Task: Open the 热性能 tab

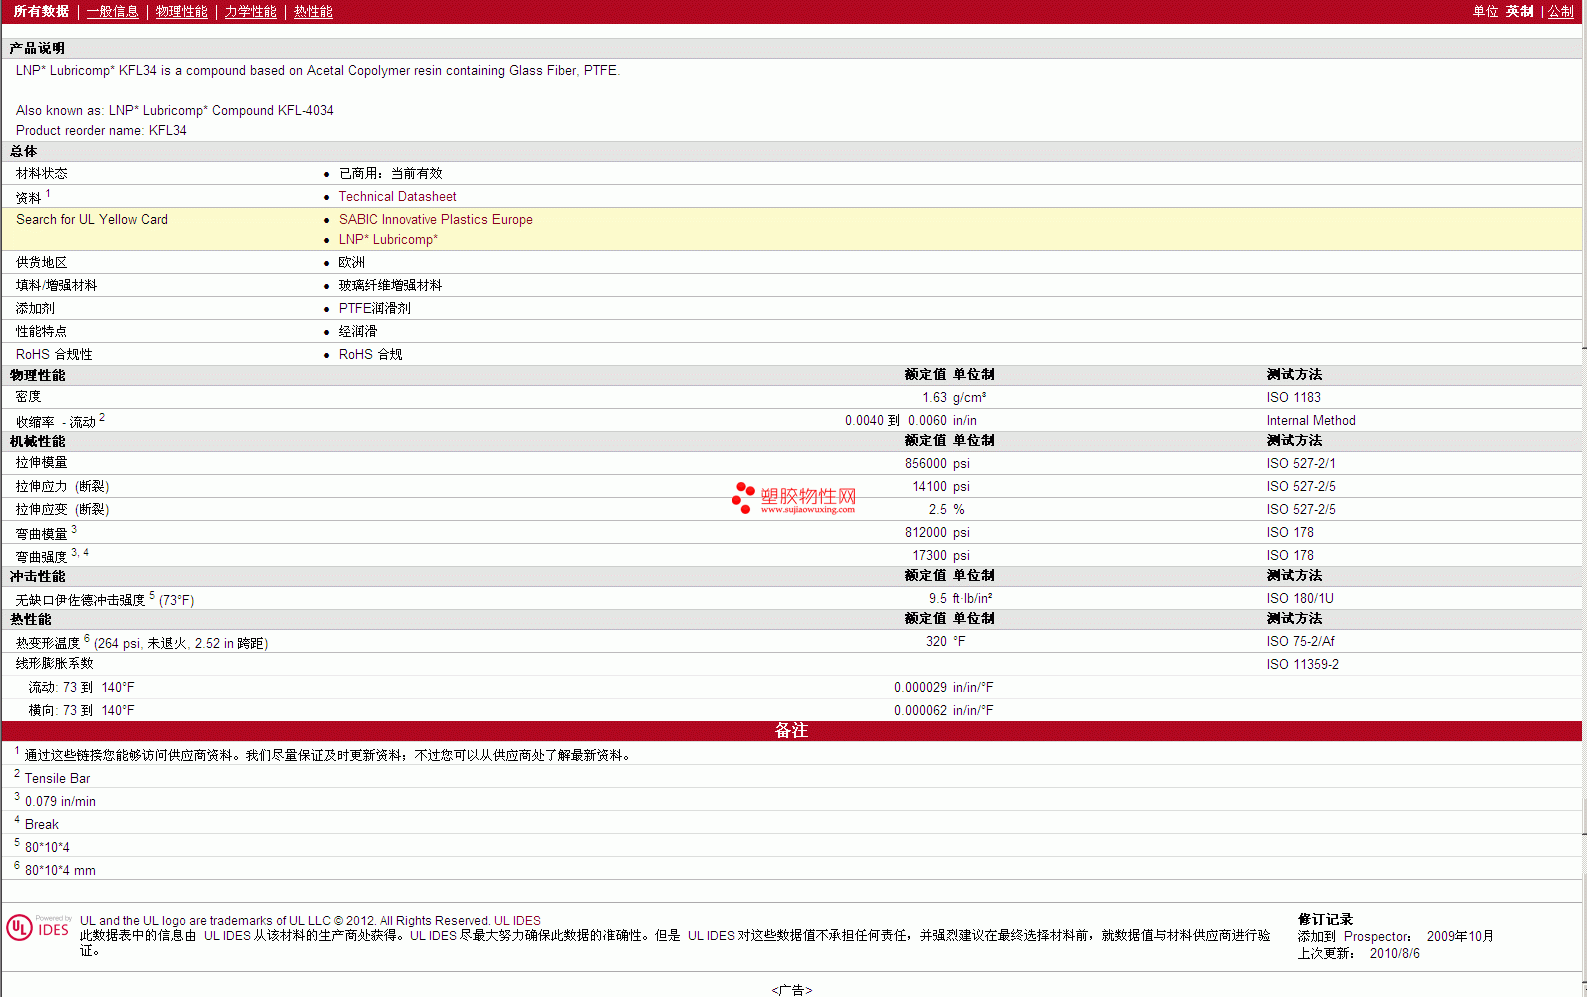Action: tap(313, 12)
